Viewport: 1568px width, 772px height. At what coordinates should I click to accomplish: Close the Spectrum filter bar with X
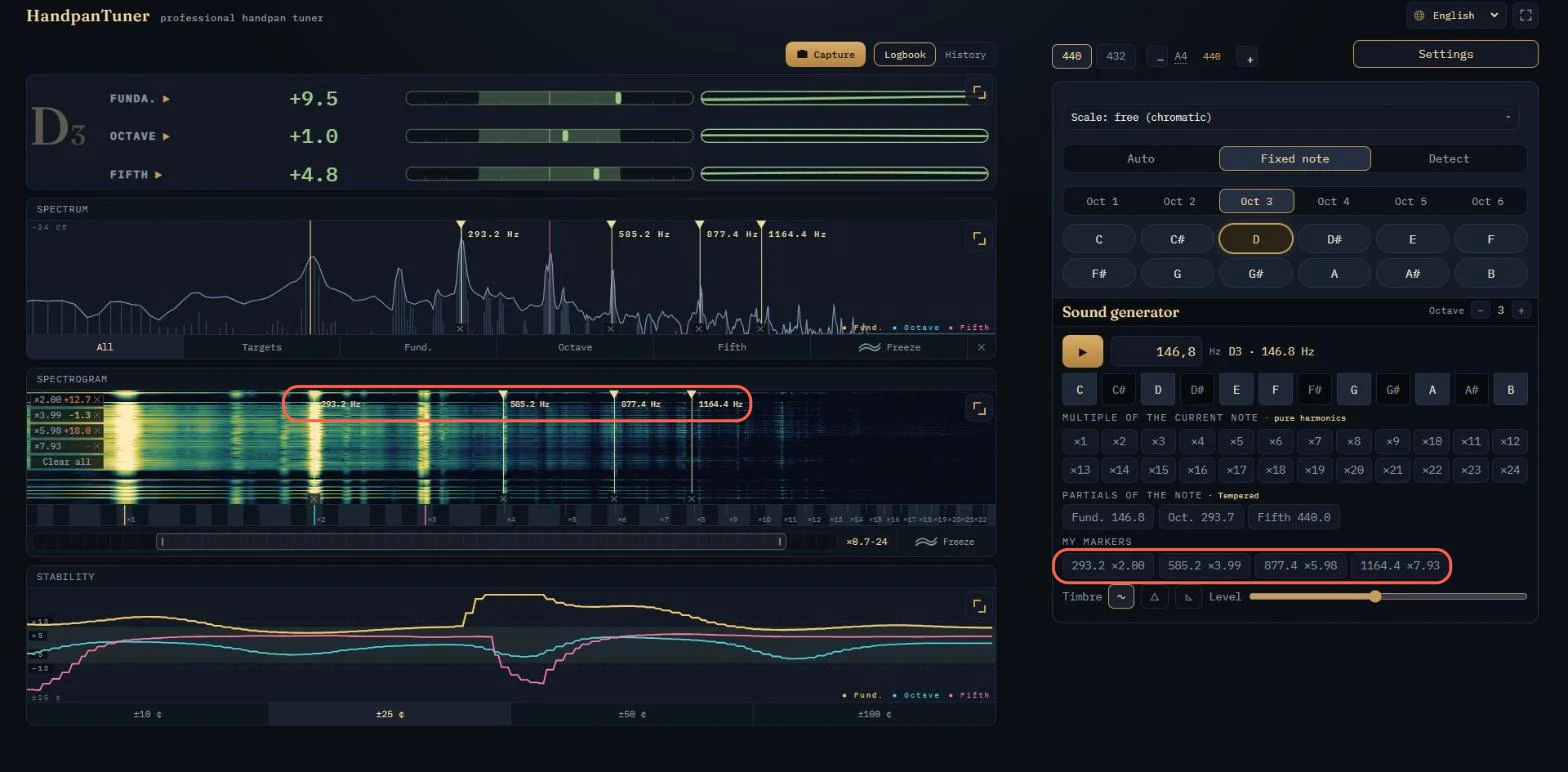[981, 347]
